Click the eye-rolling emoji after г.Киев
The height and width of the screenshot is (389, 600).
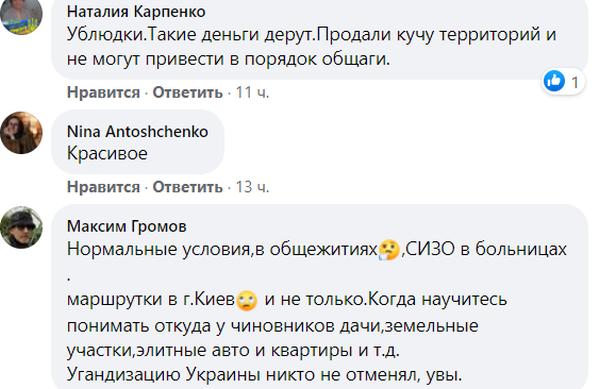coord(247,300)
